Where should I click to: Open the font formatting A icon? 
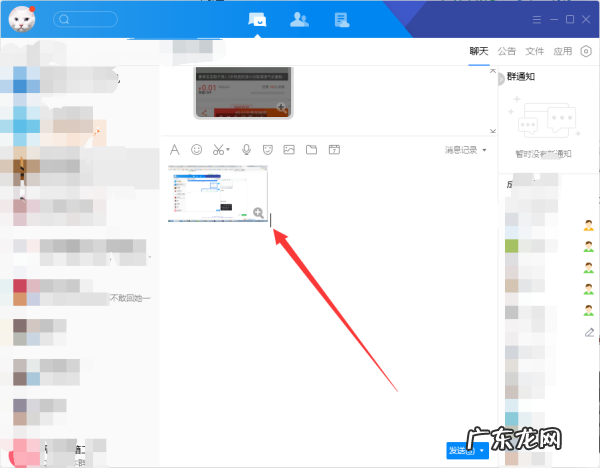click(174, 150)
